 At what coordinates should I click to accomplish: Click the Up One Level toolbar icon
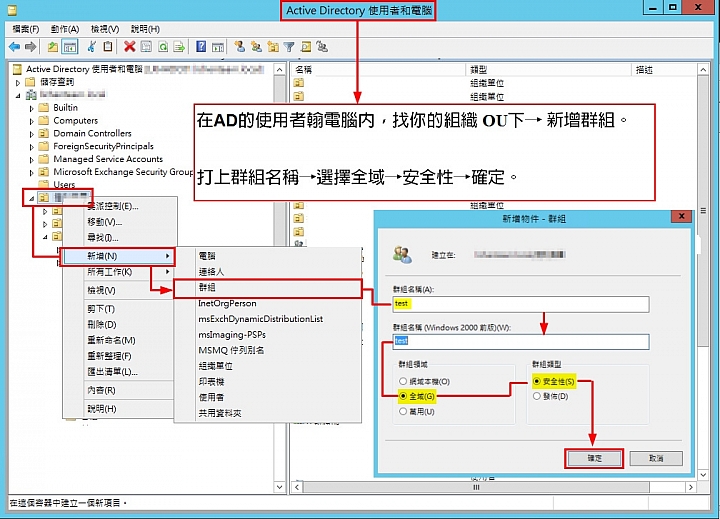click(x=53, y=46)
